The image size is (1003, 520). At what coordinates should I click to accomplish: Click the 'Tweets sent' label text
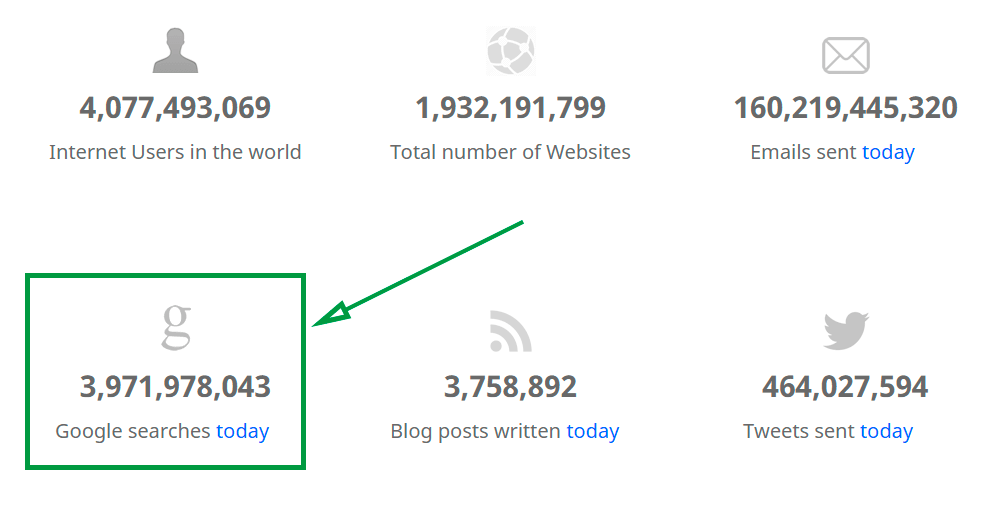coord(799,431)
